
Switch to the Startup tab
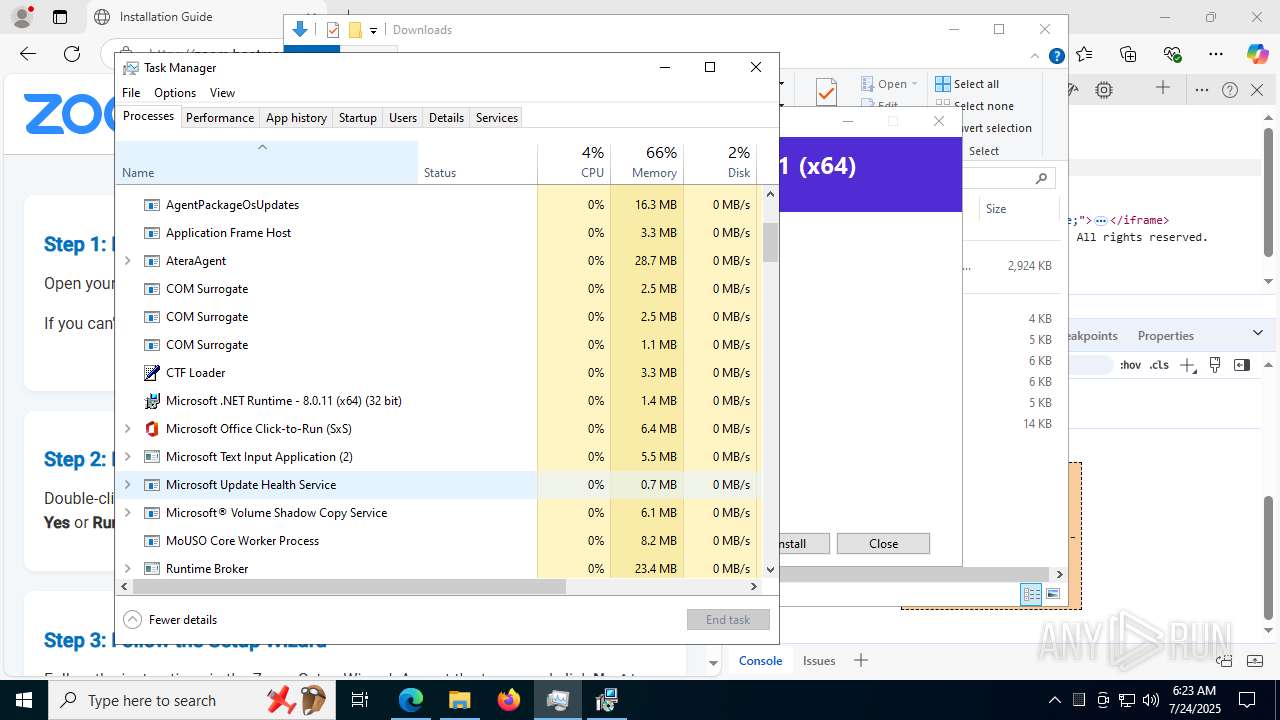coord(357,118)
